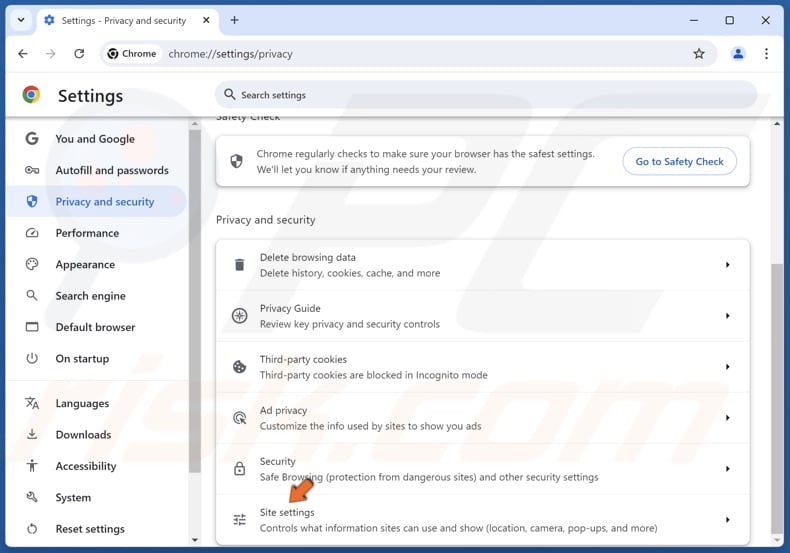Viewport: 790px width, 553px height.
Task: Open System settings
Action: tap(97, 498)
